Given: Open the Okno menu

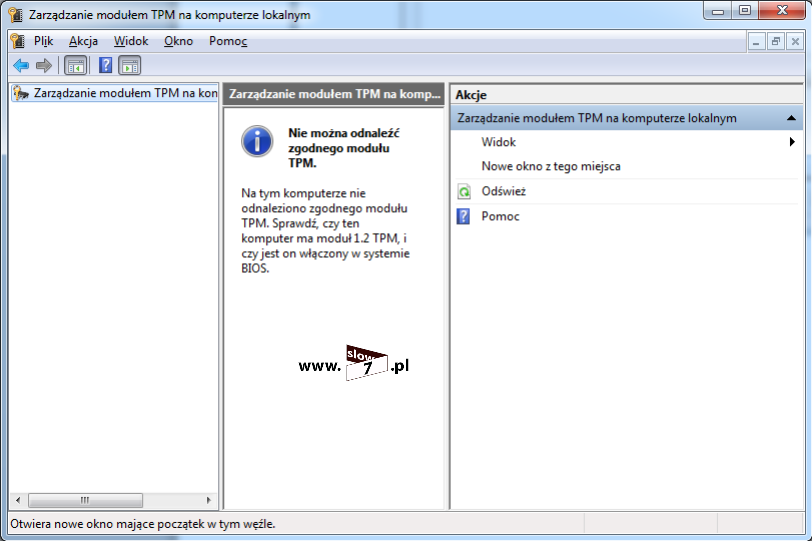Looking at the screenshot, I should 179,41.
